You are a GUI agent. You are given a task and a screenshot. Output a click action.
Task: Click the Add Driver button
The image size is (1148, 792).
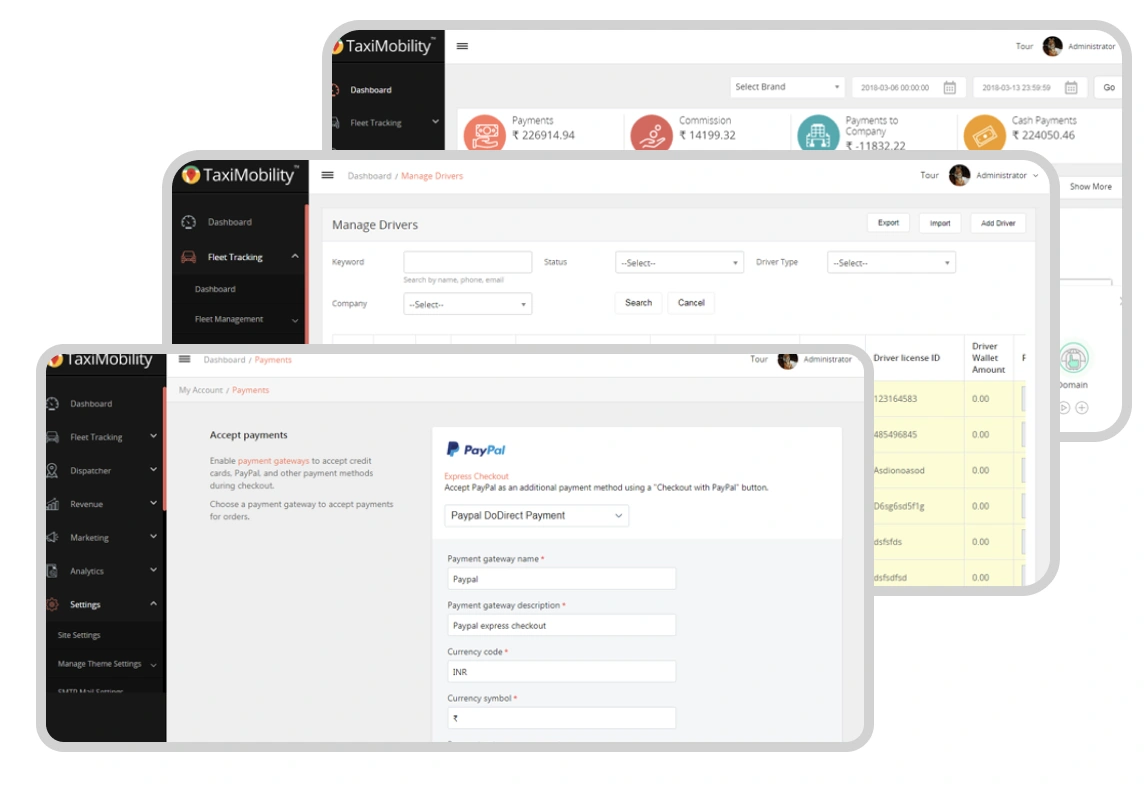click(997, 223)
